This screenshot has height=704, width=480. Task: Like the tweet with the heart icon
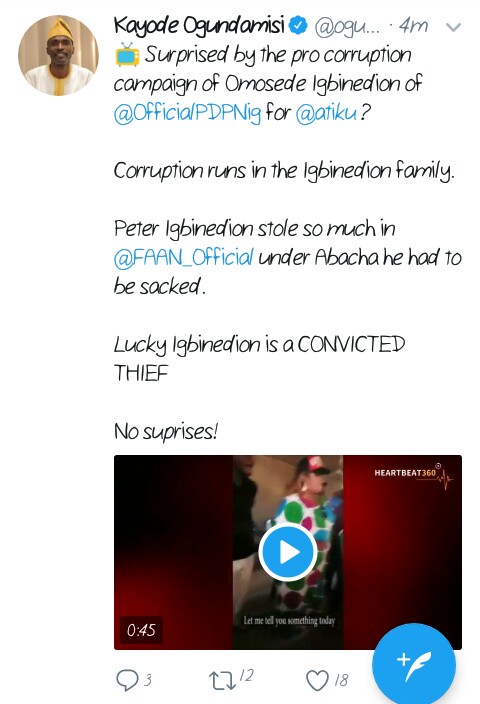click(317, 680)
